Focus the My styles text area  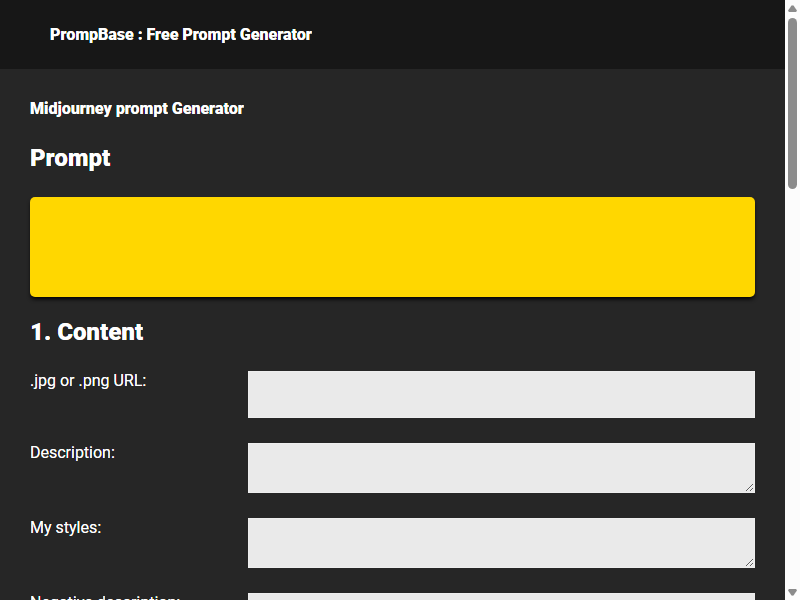(x=501, y=543)
